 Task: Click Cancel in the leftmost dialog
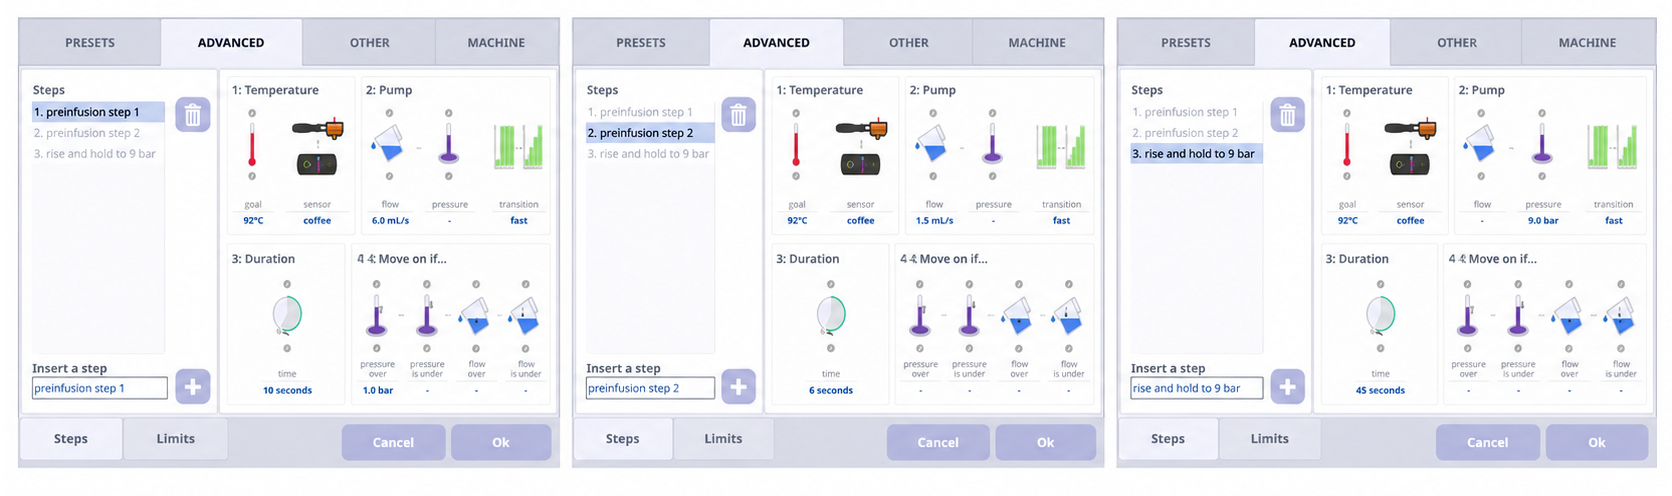pos(393,442)
